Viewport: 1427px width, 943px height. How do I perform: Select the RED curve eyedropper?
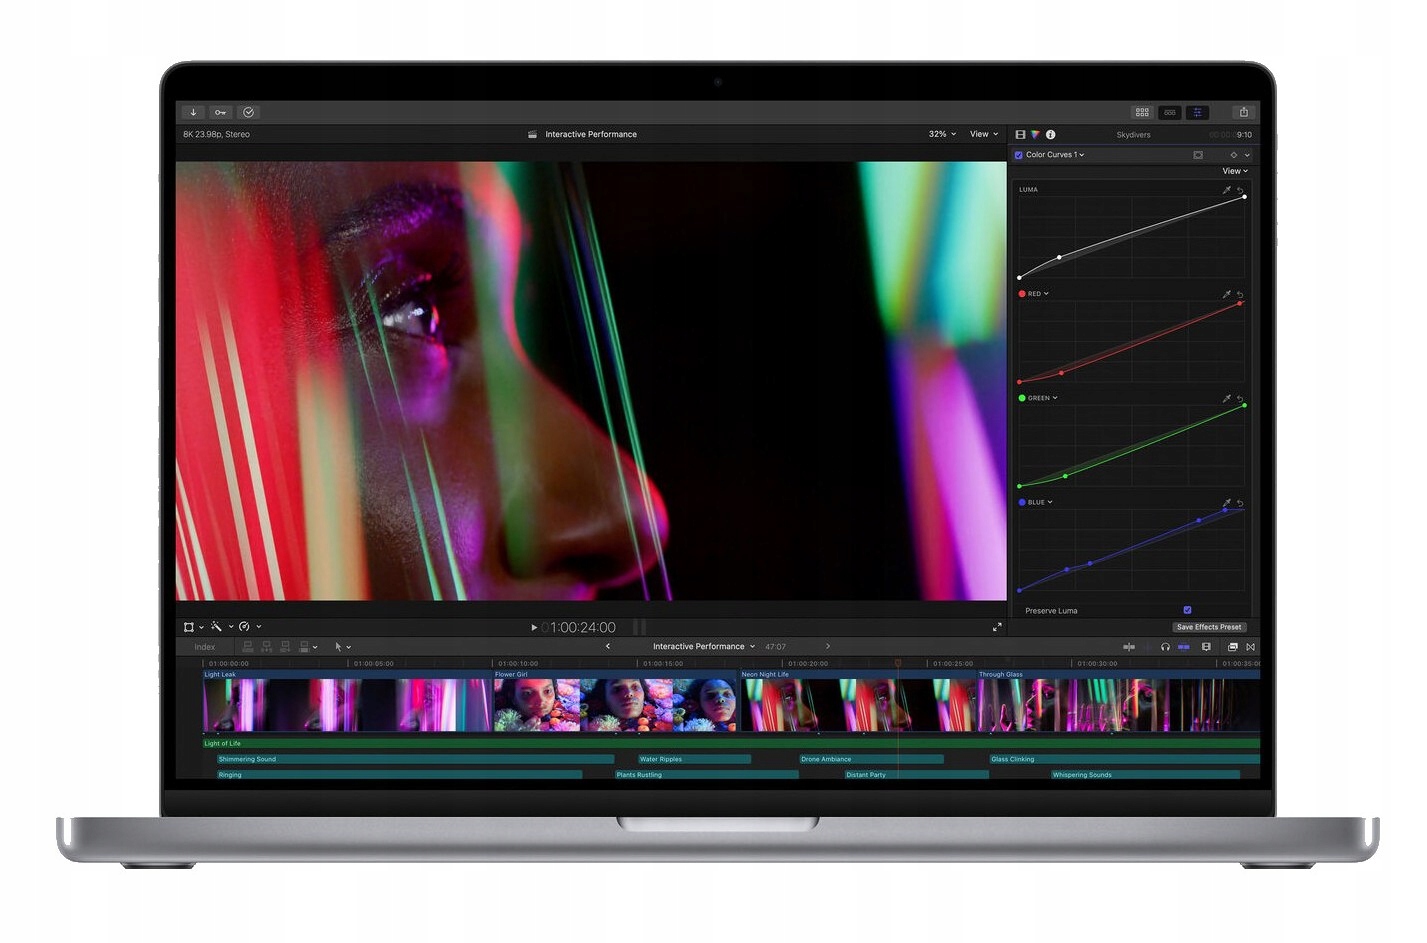point(1227,294)
